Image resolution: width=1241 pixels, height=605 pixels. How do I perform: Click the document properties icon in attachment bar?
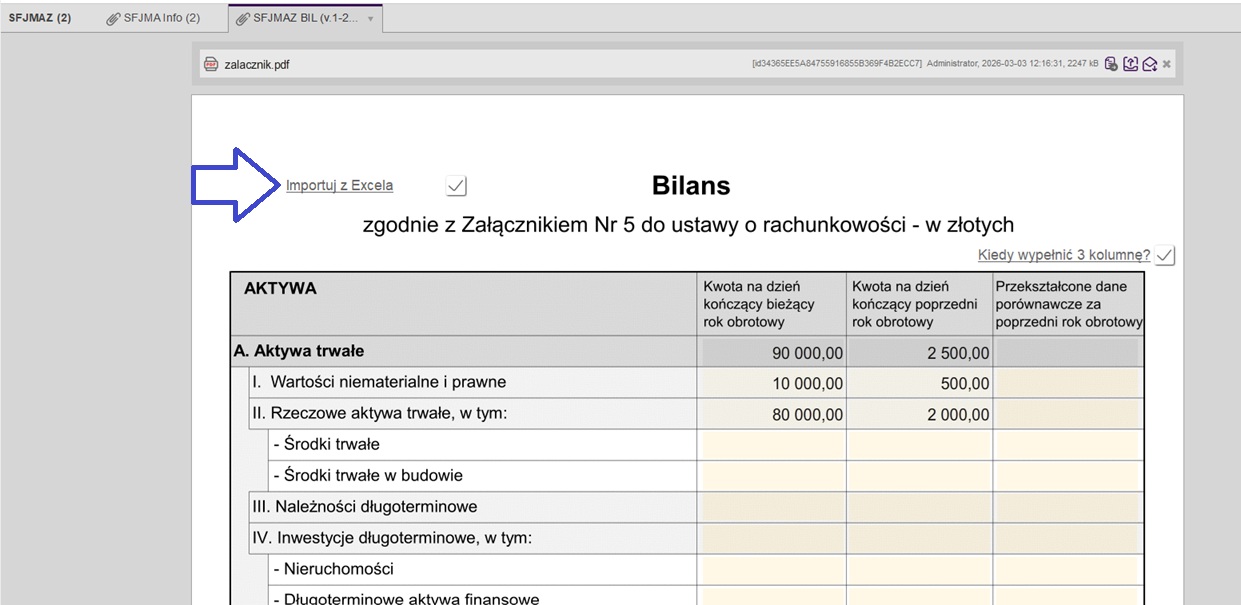[x=1111, y=64]
